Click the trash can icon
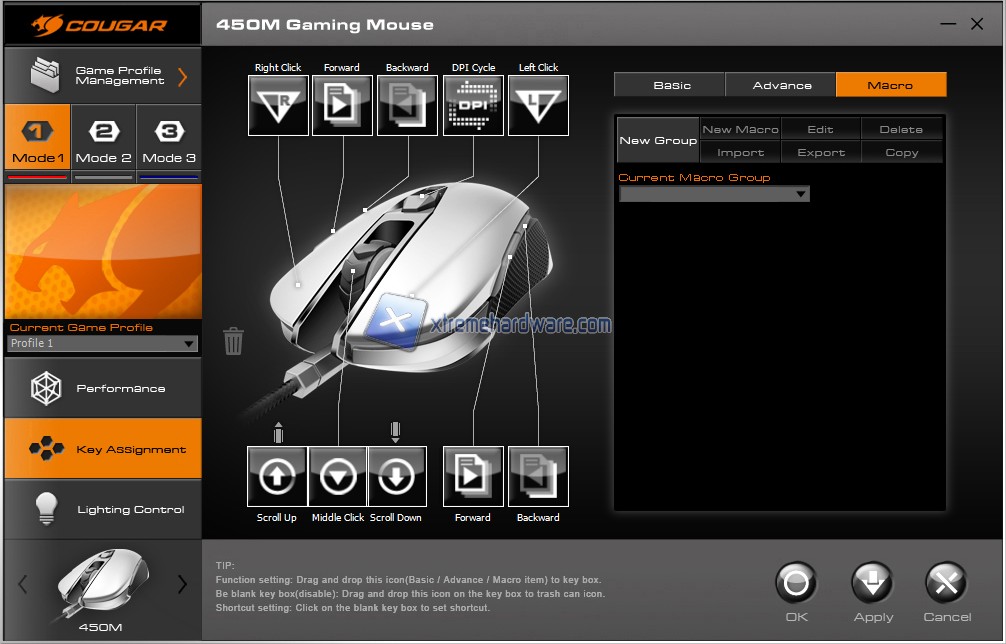The image size is (1006, 644). [x=233, y=341]
